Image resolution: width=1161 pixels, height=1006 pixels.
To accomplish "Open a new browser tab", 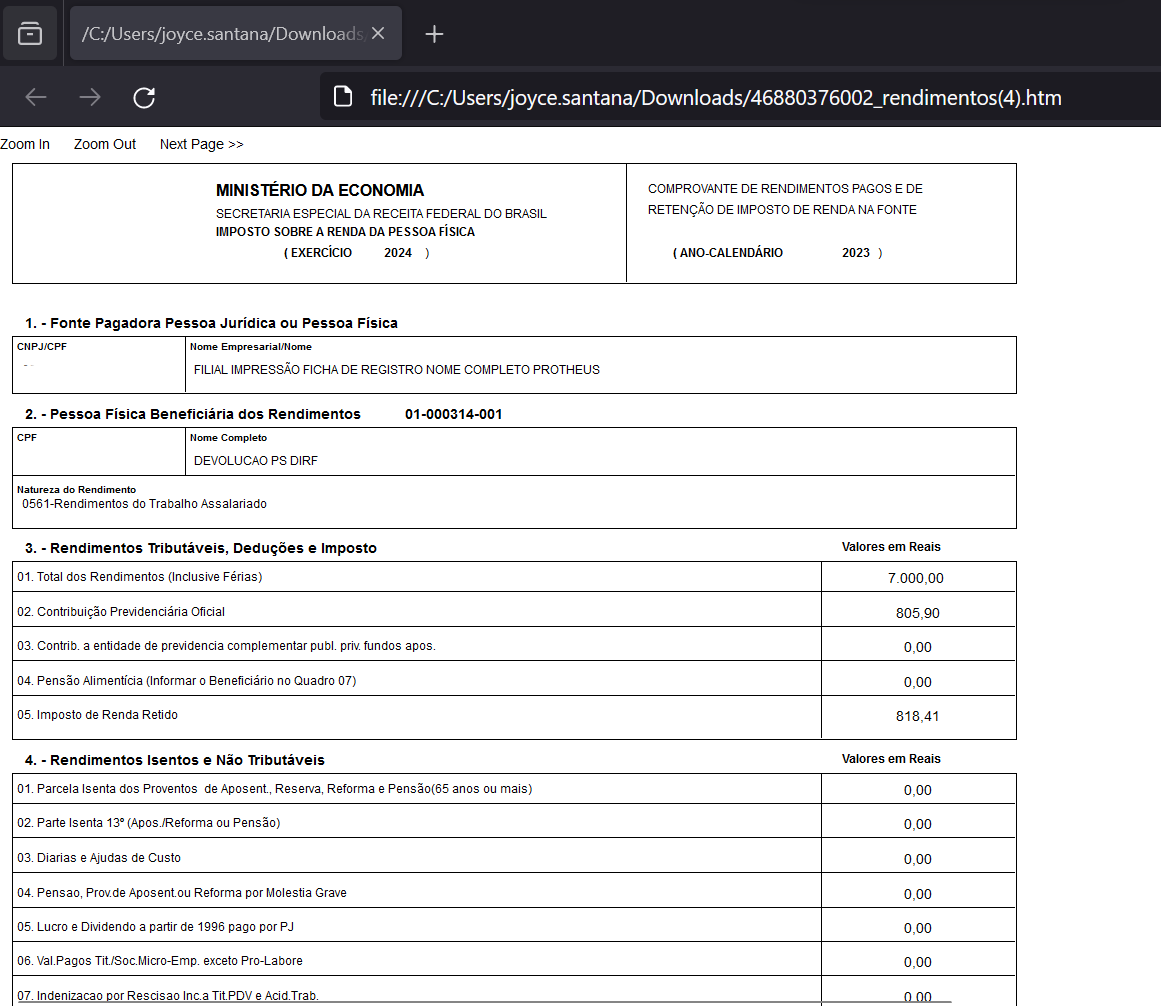I will click(x=434, y=33).
